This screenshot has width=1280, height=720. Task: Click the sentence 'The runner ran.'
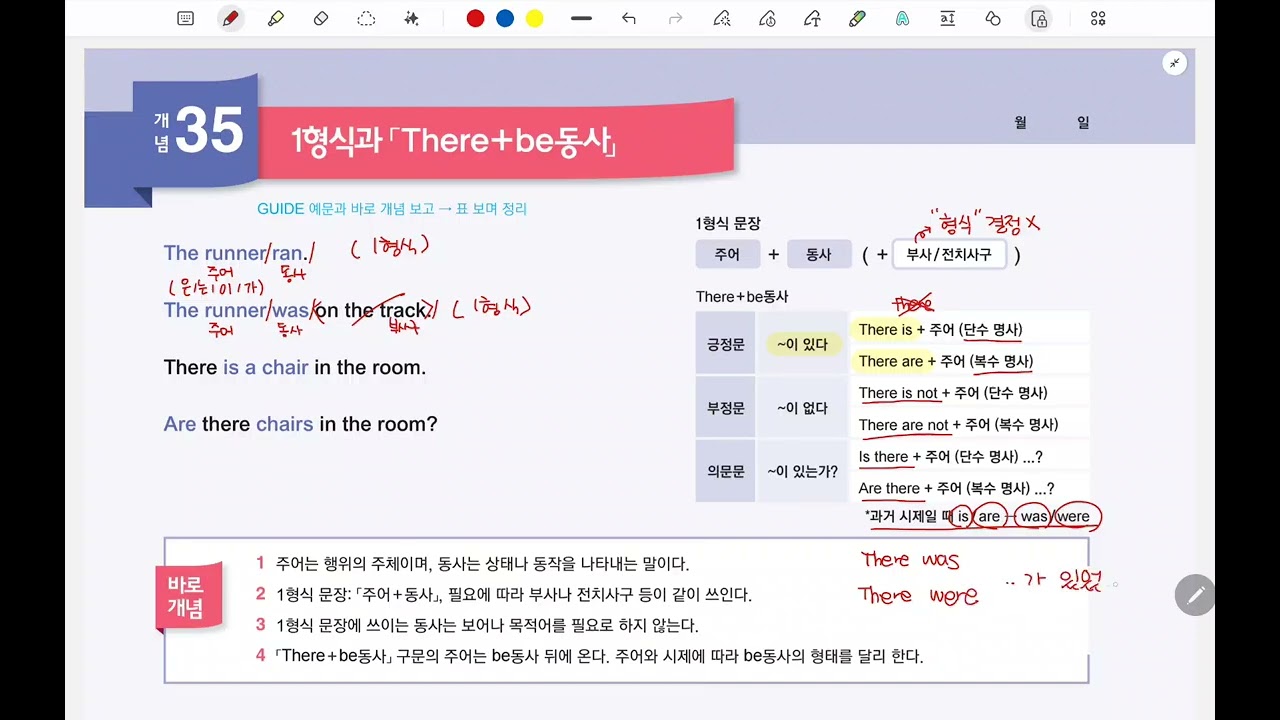pos(238,253)
